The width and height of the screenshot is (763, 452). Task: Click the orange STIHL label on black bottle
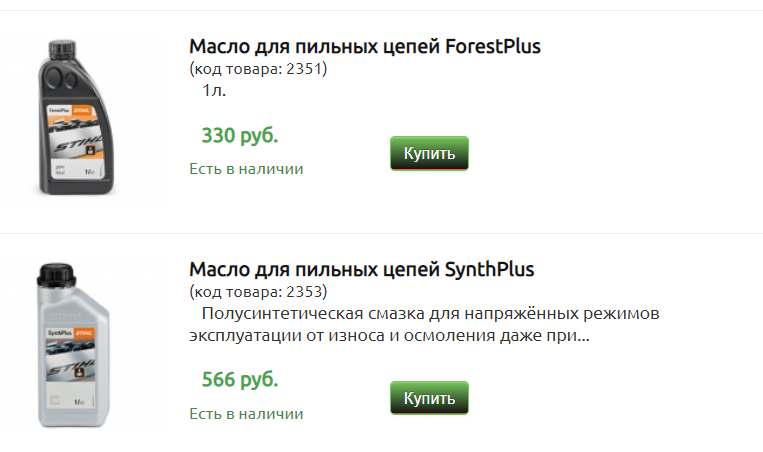click(82, 111)
